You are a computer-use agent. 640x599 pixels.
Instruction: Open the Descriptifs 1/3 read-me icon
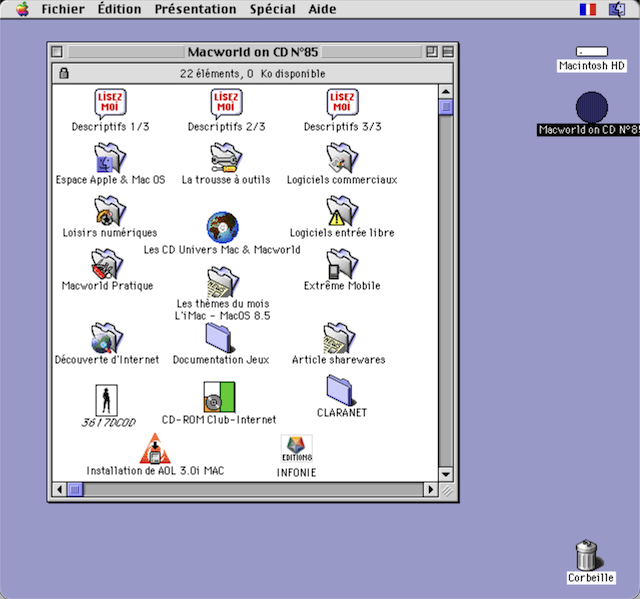[110, 104]
